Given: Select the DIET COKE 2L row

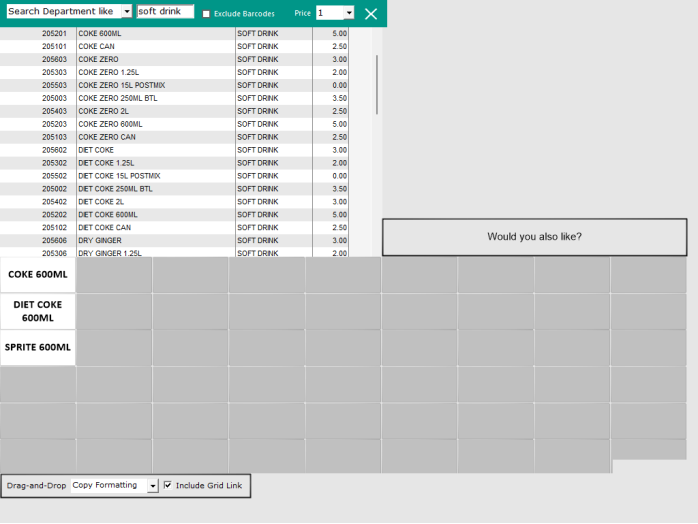Looking at the screenshot, I should [174, 202].
